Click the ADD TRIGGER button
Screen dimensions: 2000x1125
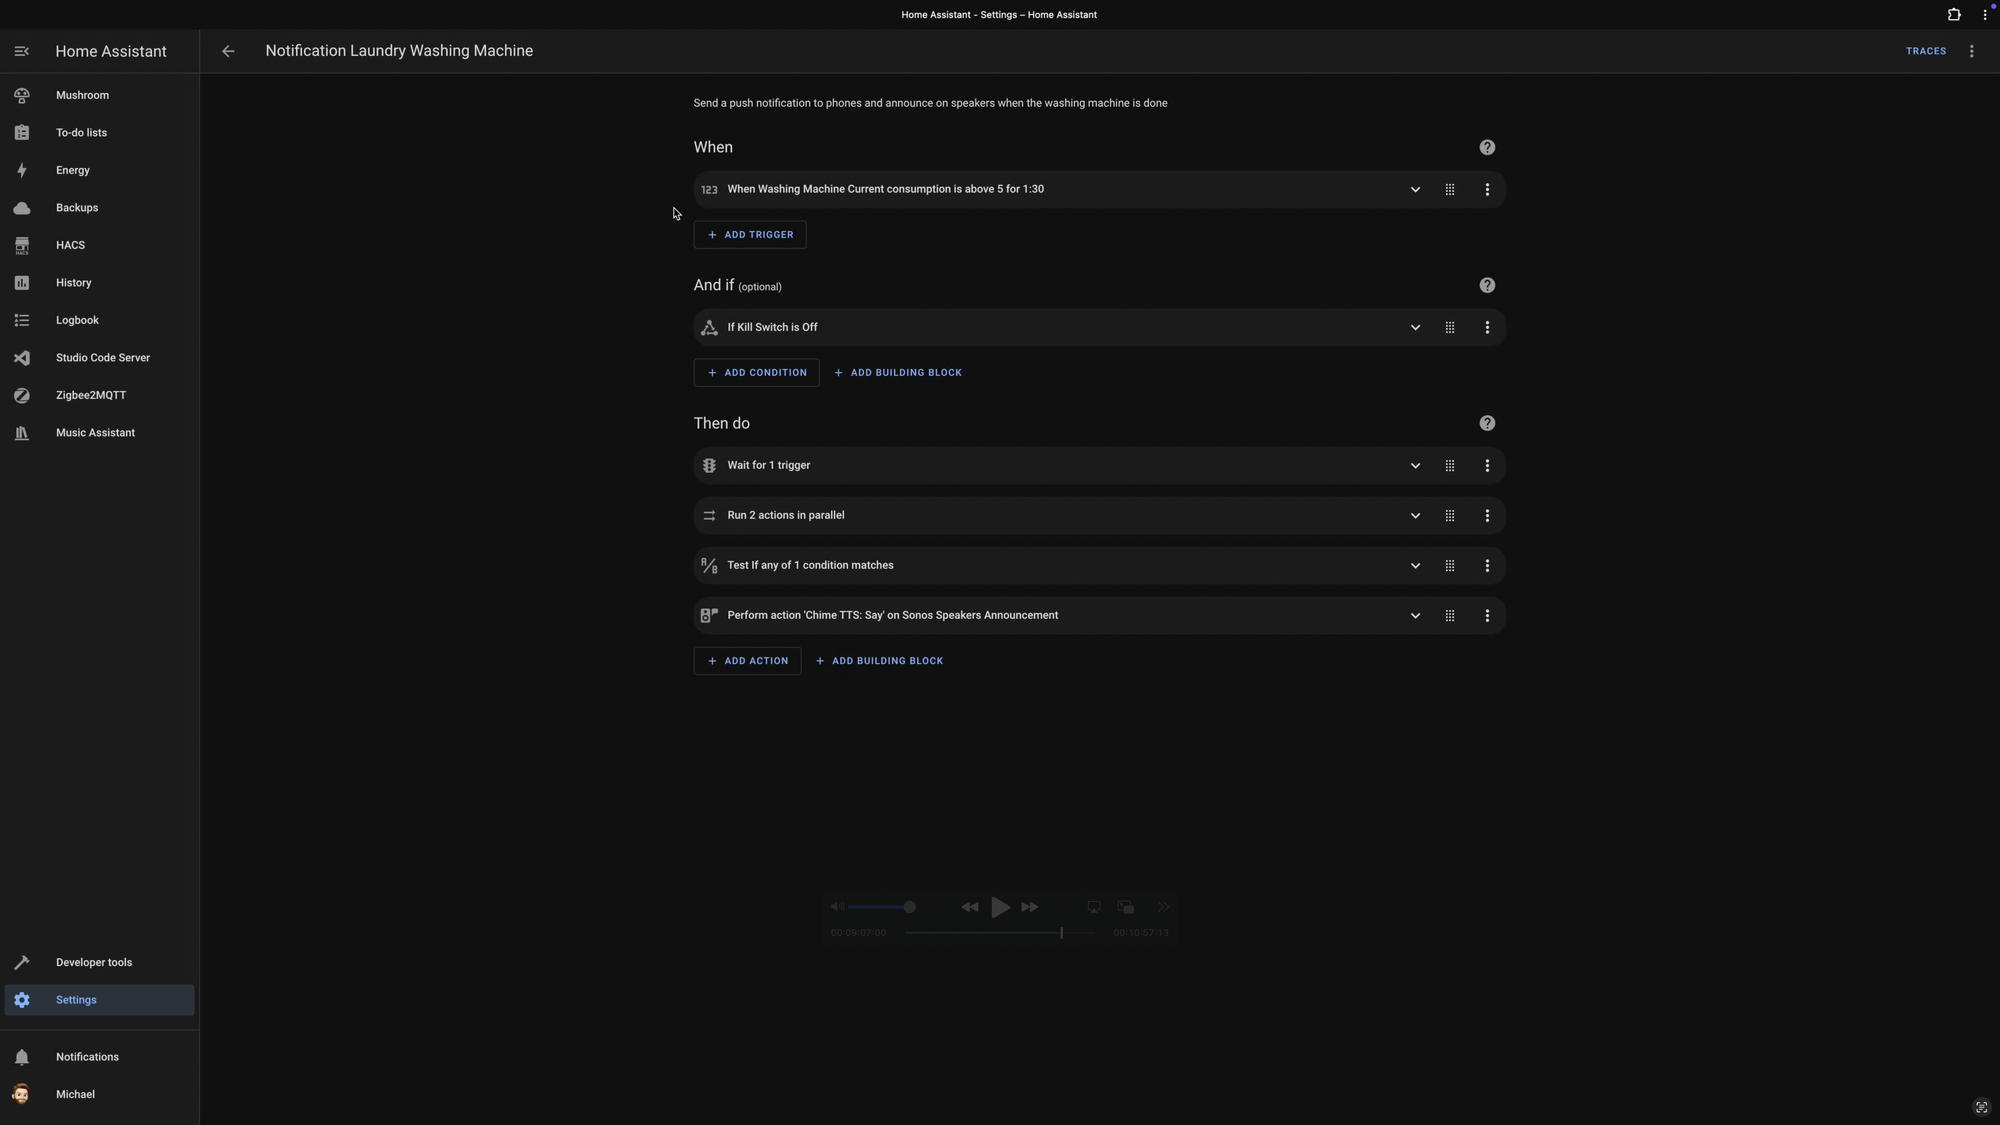750,235
